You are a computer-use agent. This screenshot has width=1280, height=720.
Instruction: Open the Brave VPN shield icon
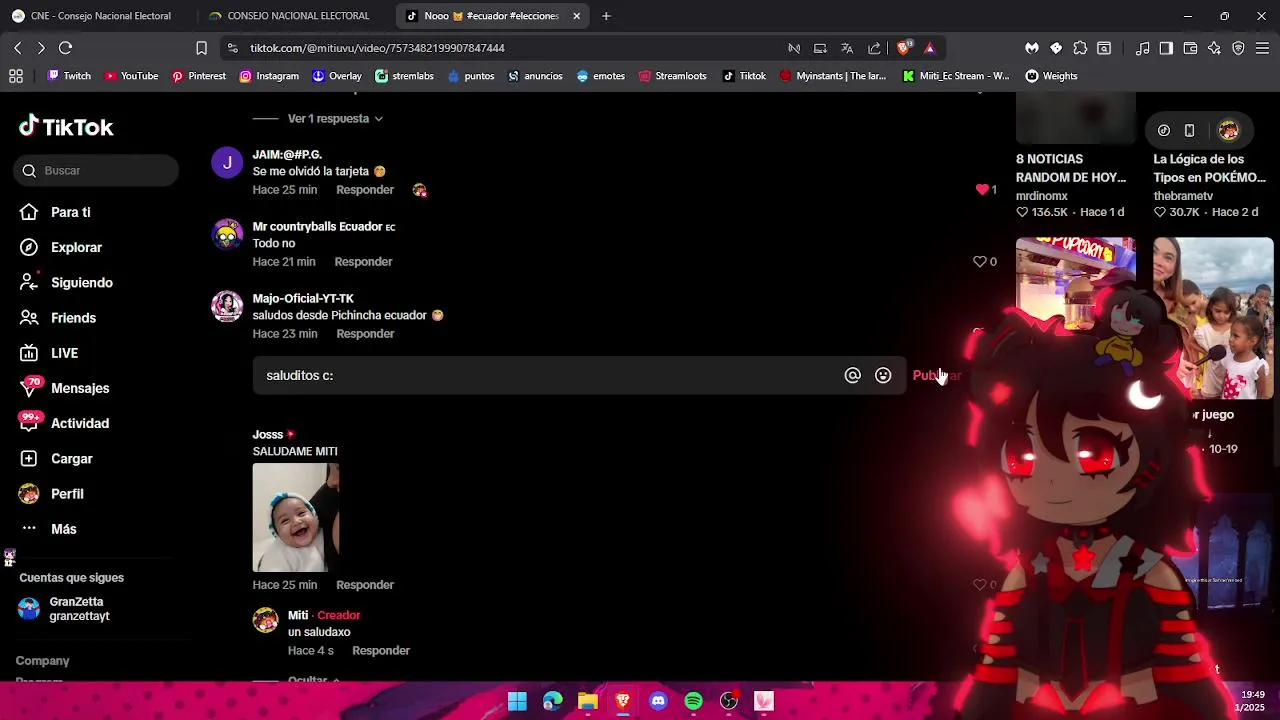point(1238,48)
